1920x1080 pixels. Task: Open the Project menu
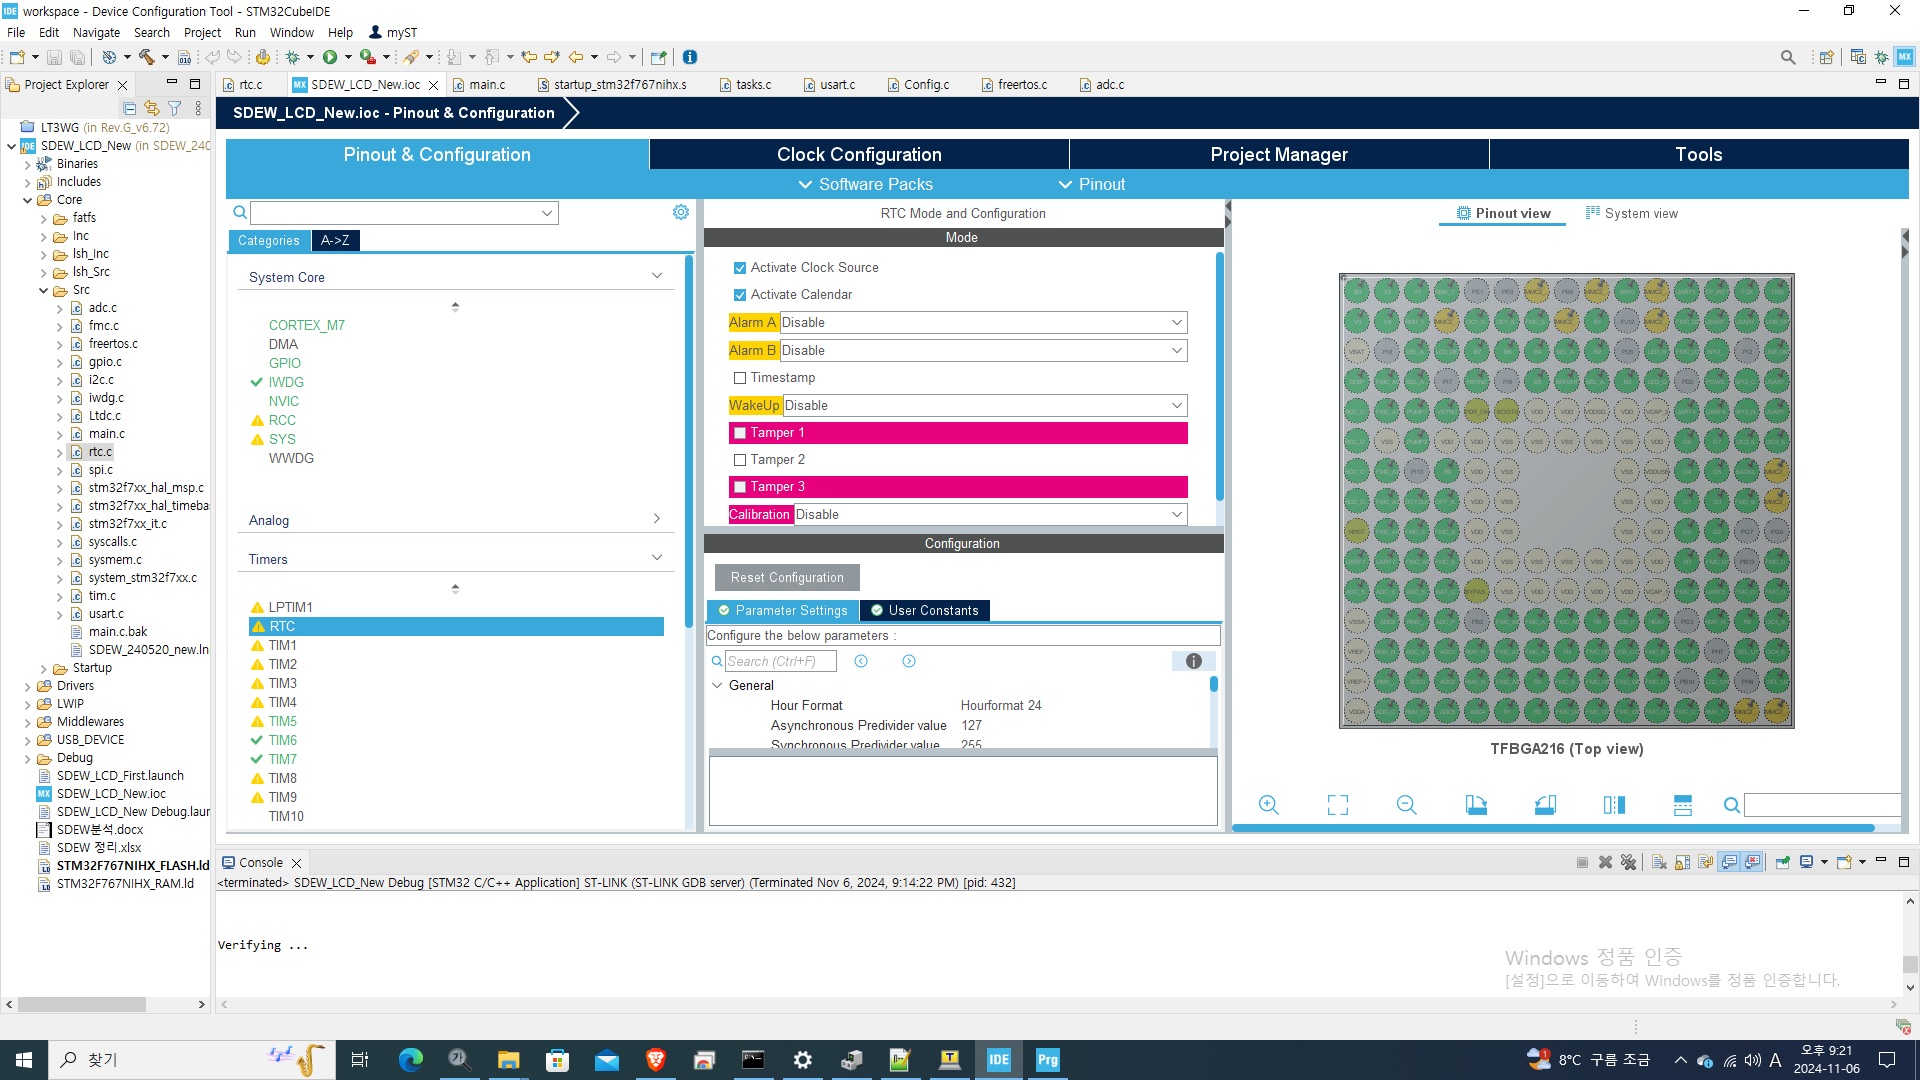point(202,32)
